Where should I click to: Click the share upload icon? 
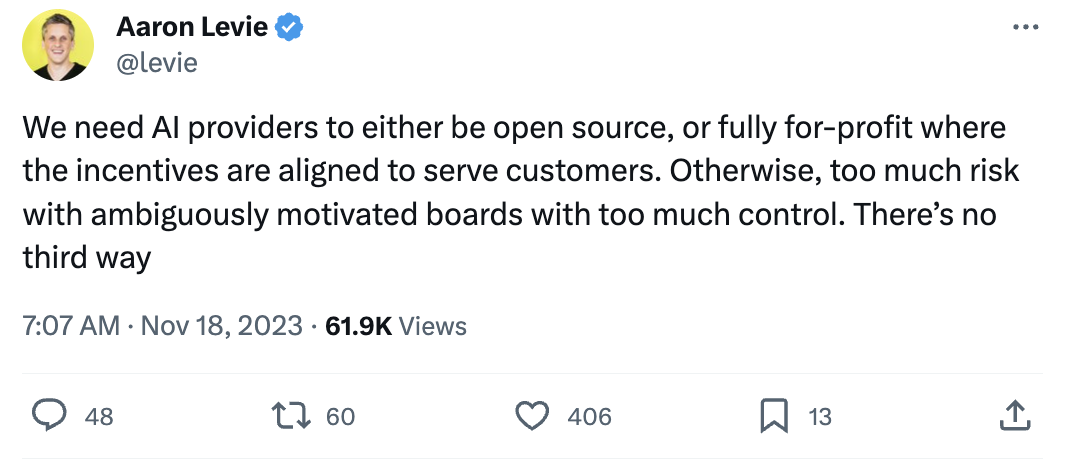tap(1014, 415)
